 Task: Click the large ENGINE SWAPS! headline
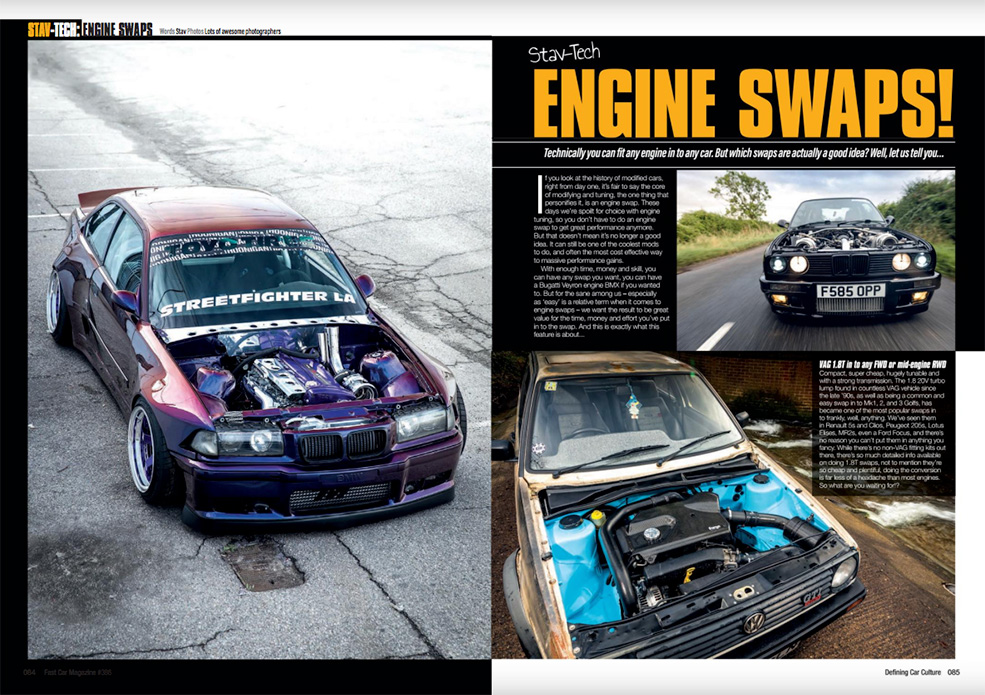pyautogui.click(x=743, y=104)
